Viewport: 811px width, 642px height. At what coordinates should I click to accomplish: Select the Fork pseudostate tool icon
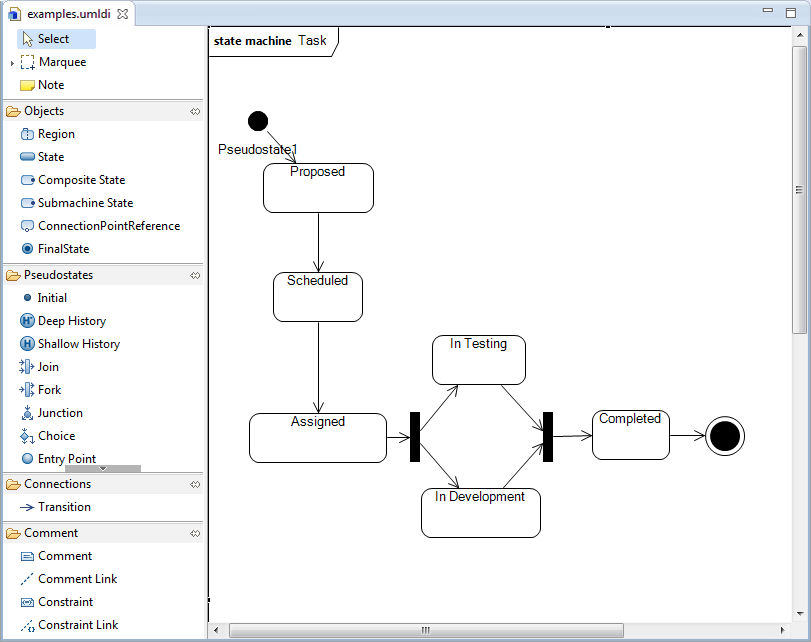pos(27,390)
